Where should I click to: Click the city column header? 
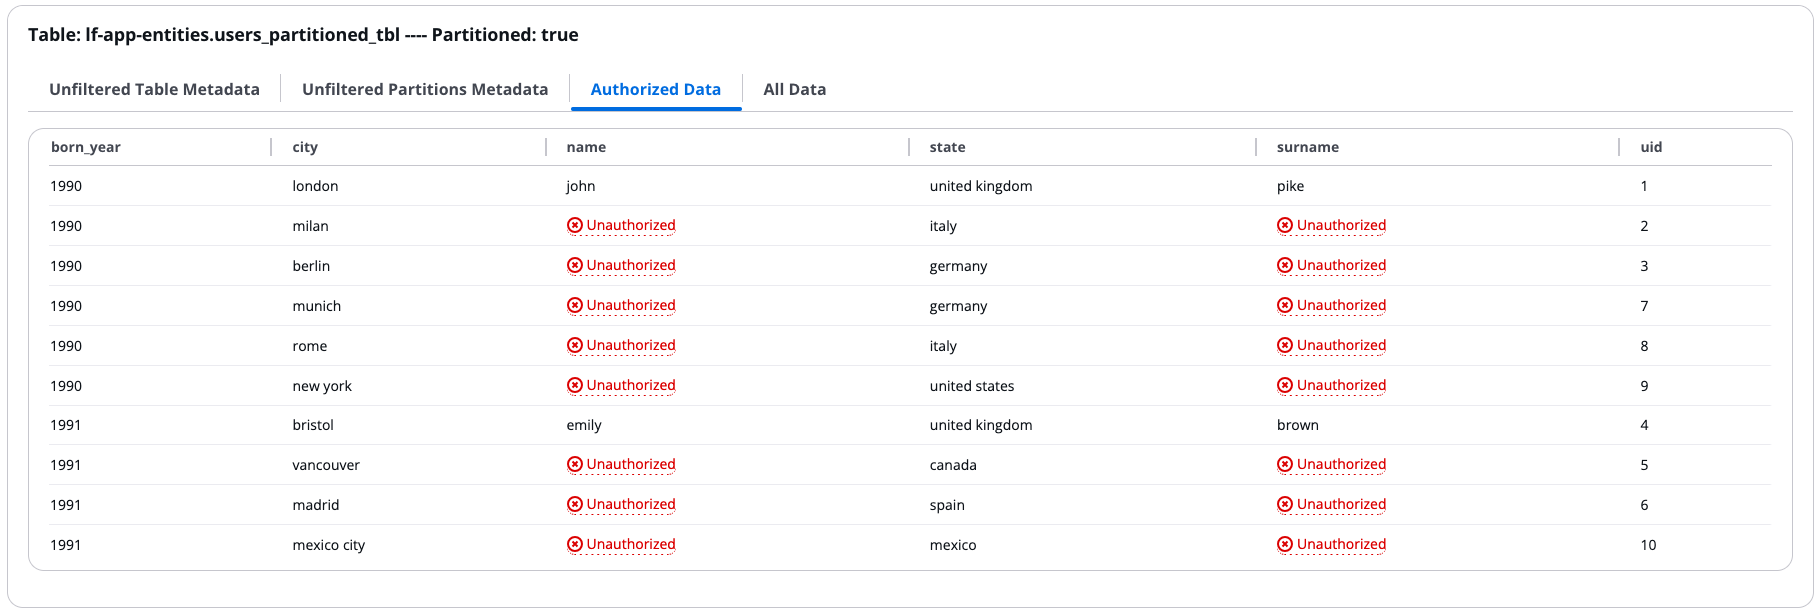click(x=304, y=147)
